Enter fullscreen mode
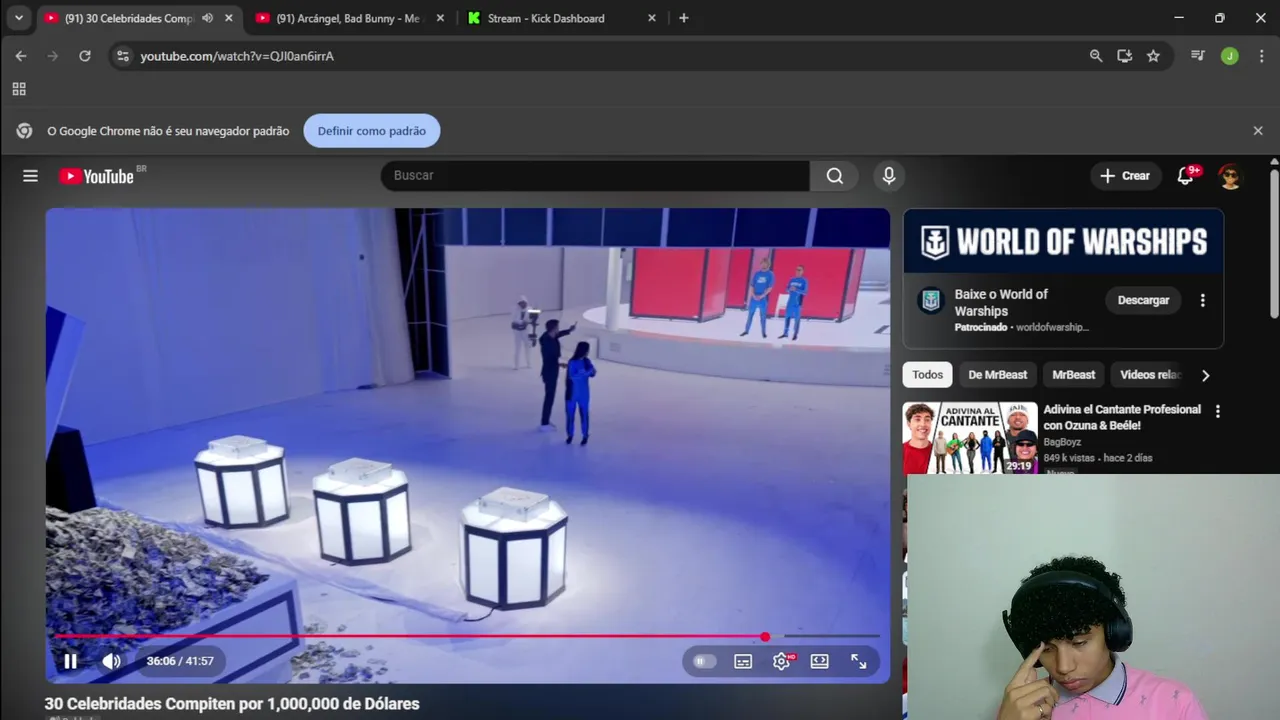The height and width of the screenshot is (720, 1280). point(858,661)
